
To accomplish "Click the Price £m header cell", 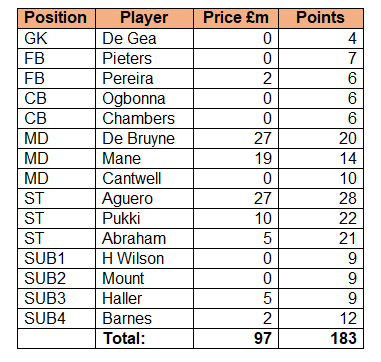I will click(x=236, y=18).
